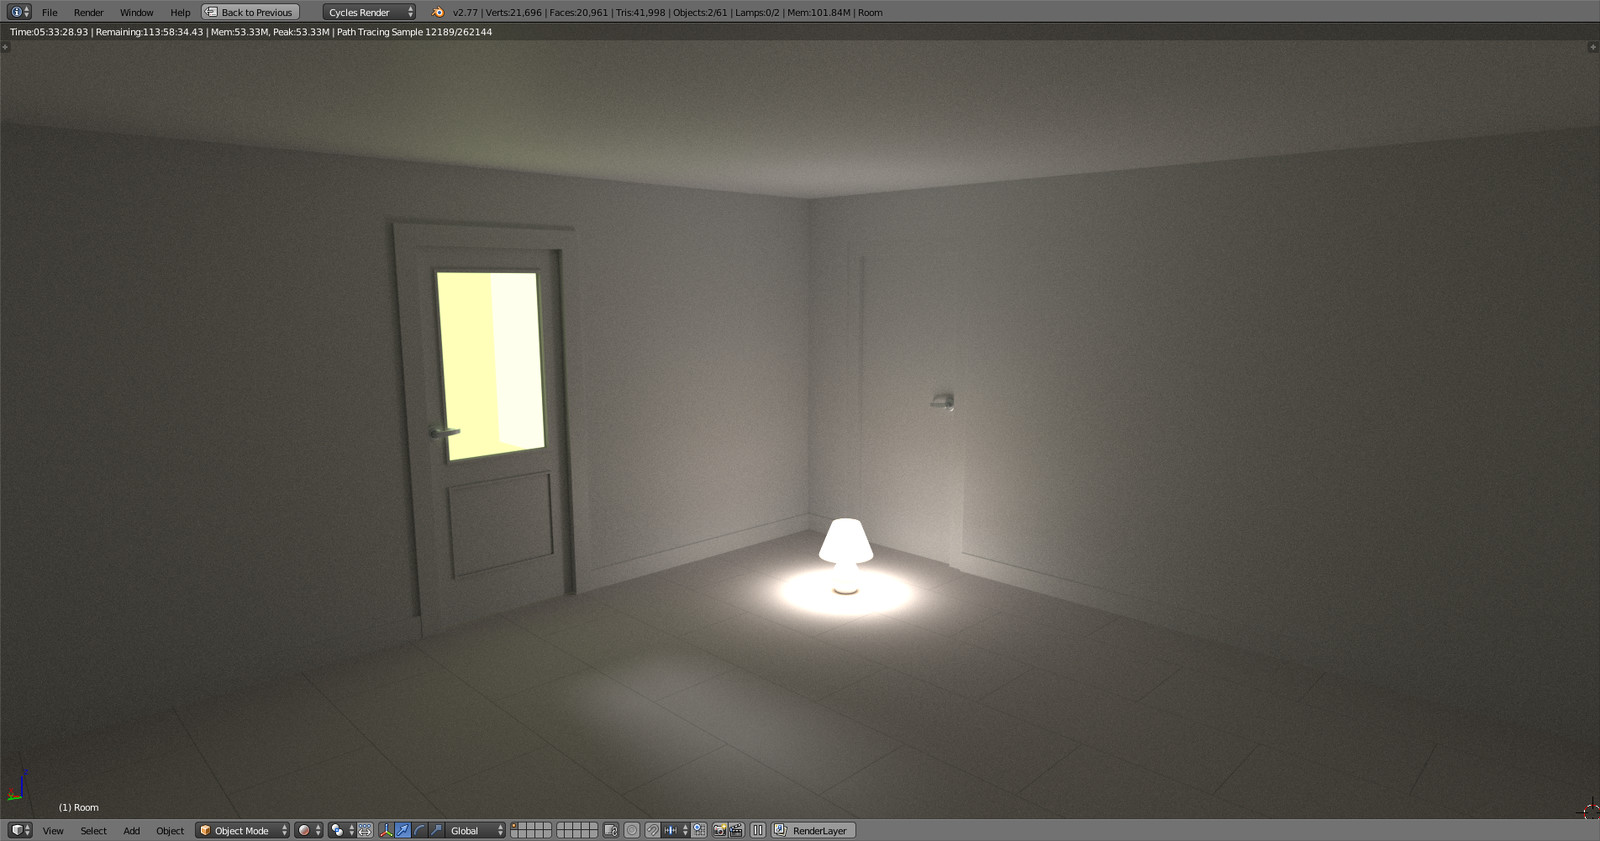Click the Path Tracing Sample status text
Viewport: 1600px width, 841px height.
pos(414,32)
